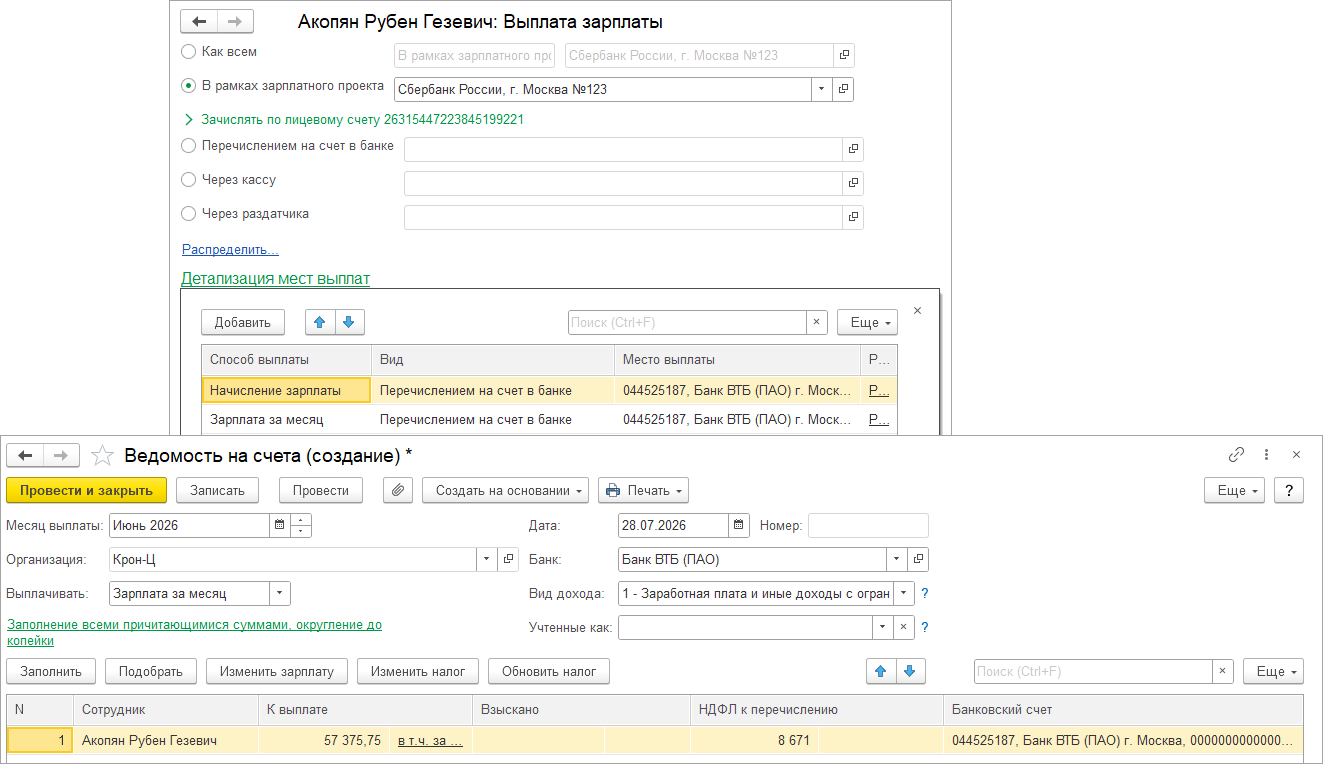Copy link to Ведомость document
The width and height of the screenshot is (1323, 764).
1237,454
